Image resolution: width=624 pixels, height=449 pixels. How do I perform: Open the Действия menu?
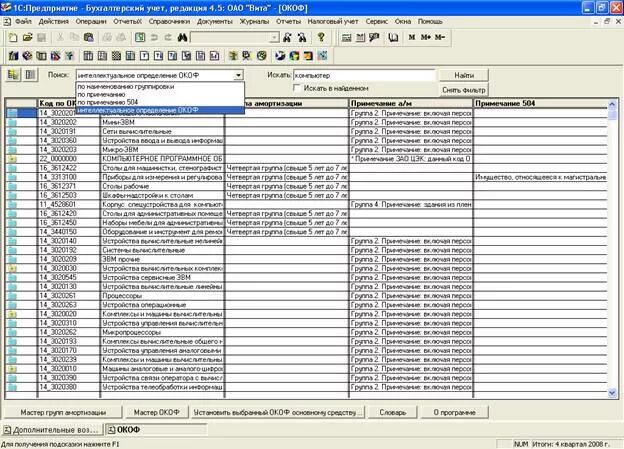[54, 21]
